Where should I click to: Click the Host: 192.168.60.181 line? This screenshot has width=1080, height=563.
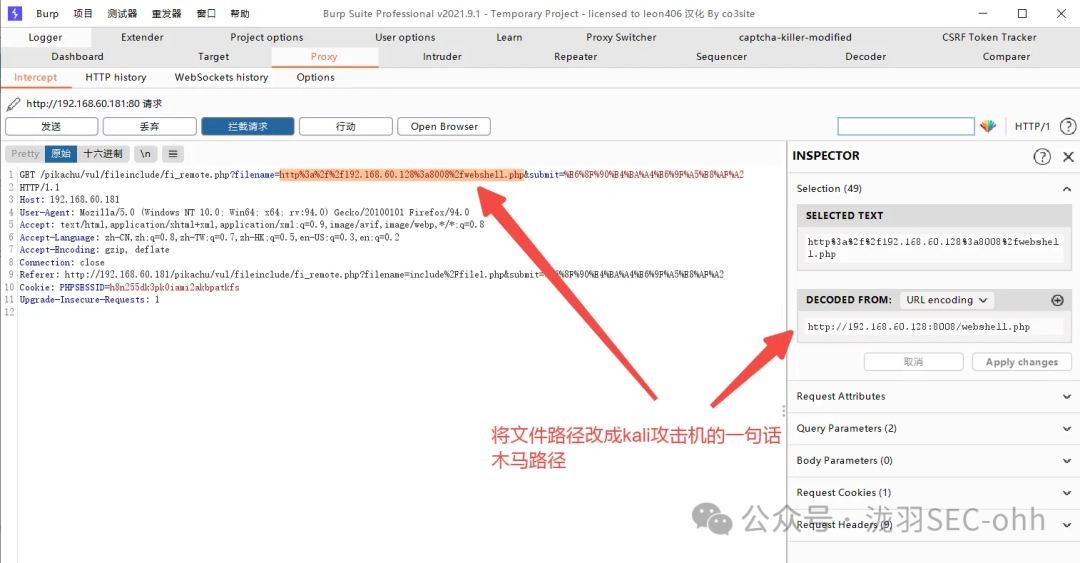(70, 200)
